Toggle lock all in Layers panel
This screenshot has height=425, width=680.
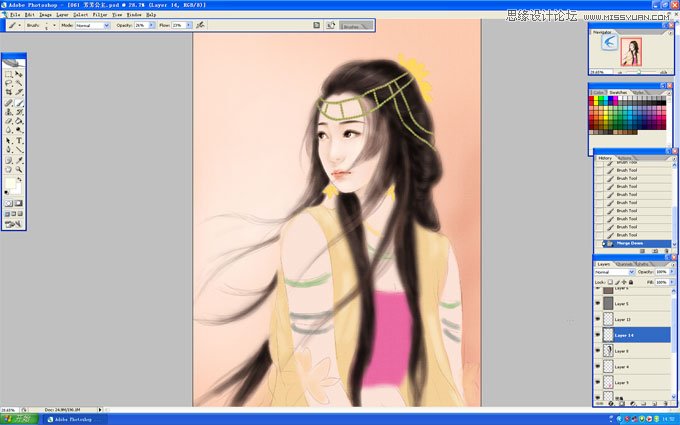631,282
